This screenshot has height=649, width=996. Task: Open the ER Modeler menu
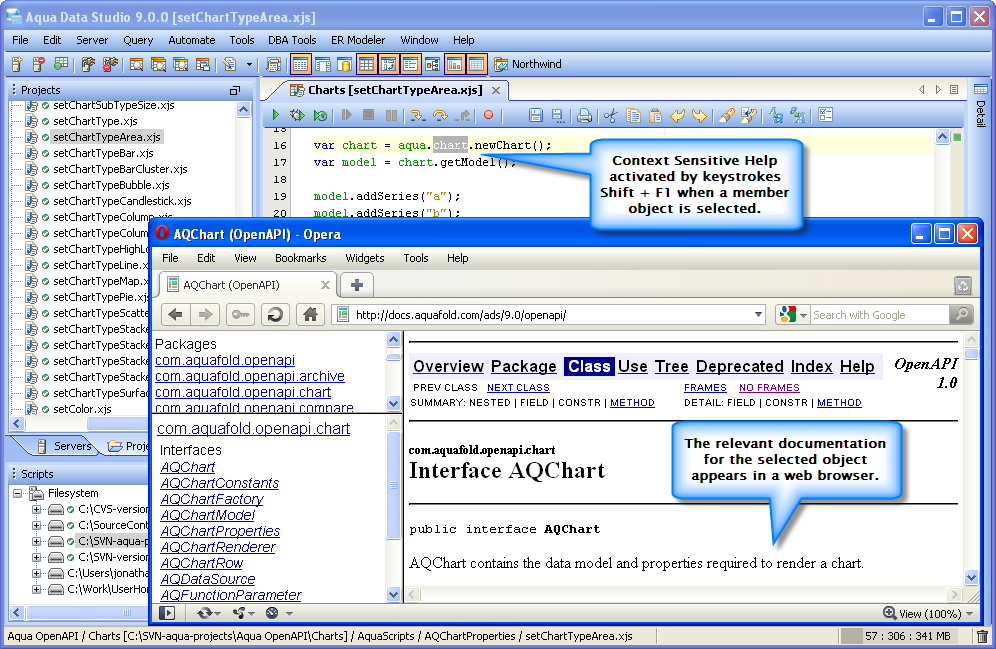click(x=358, y=40)
